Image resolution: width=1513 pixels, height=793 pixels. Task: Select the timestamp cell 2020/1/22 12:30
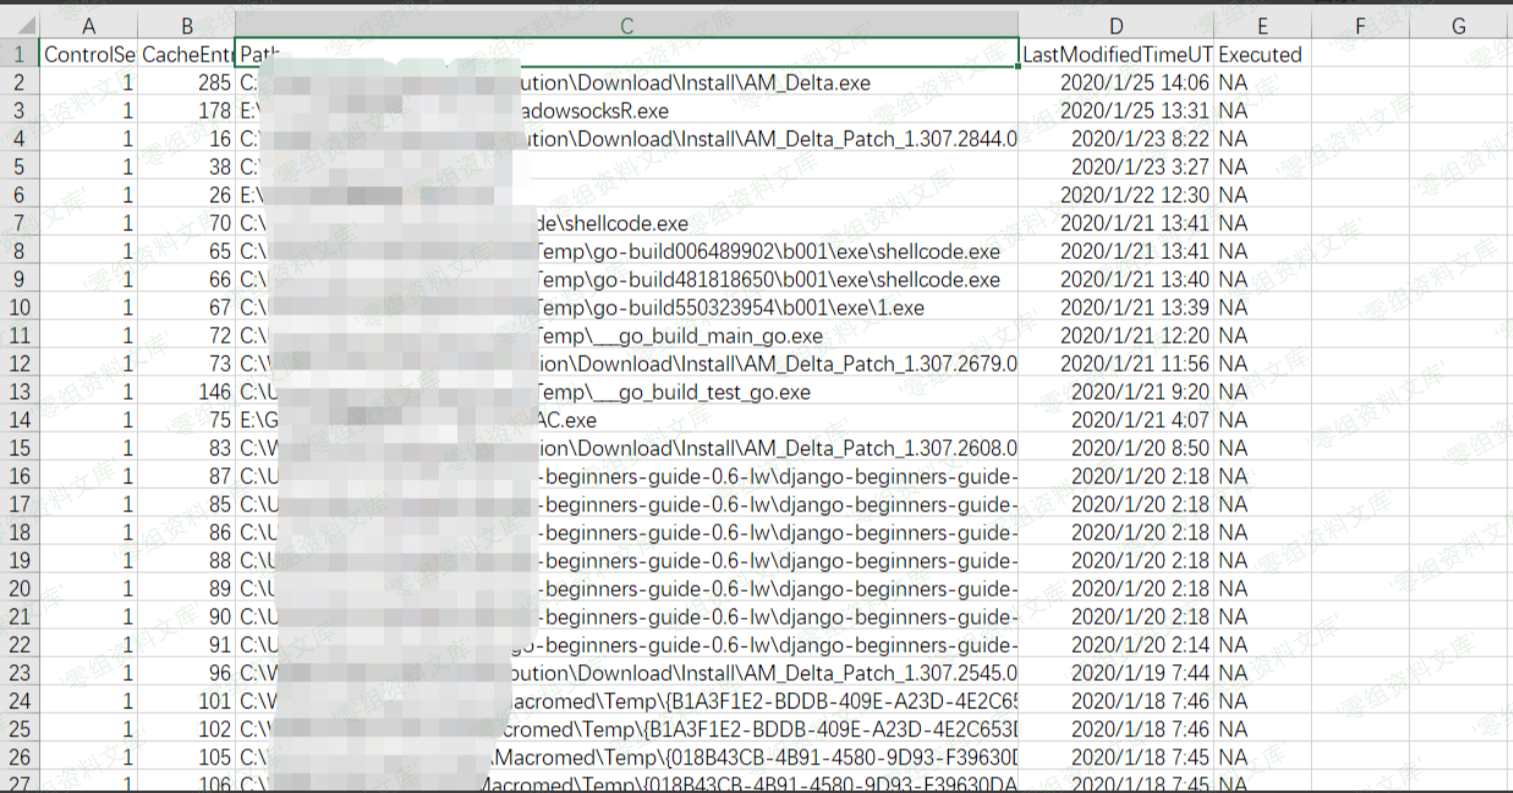(1115, 195)
